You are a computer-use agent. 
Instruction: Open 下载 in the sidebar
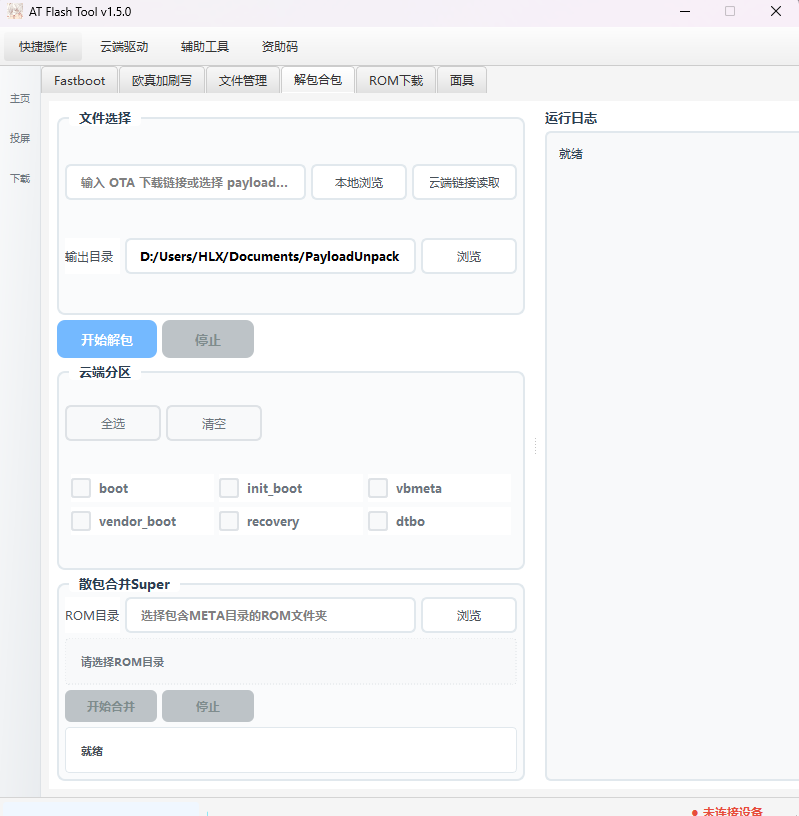[x=20, y=178]
